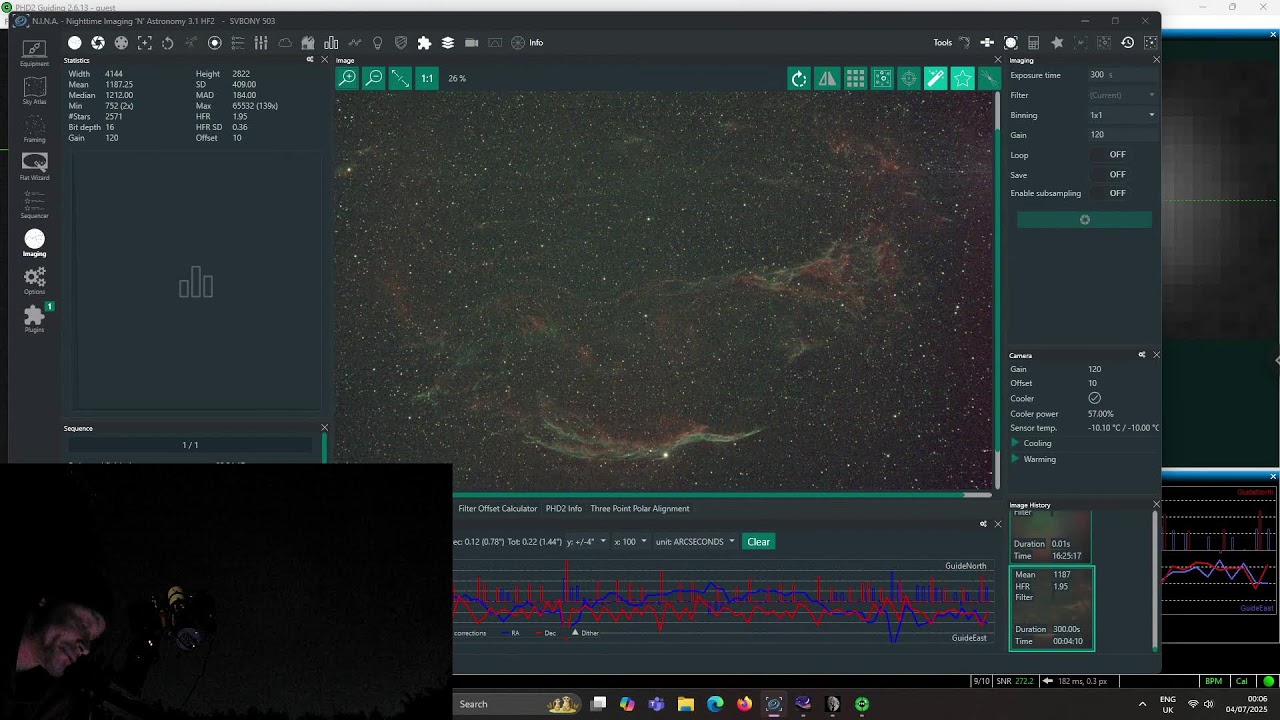
Task: Toggle the crosshair overlay button
Action: coord(908,79)
